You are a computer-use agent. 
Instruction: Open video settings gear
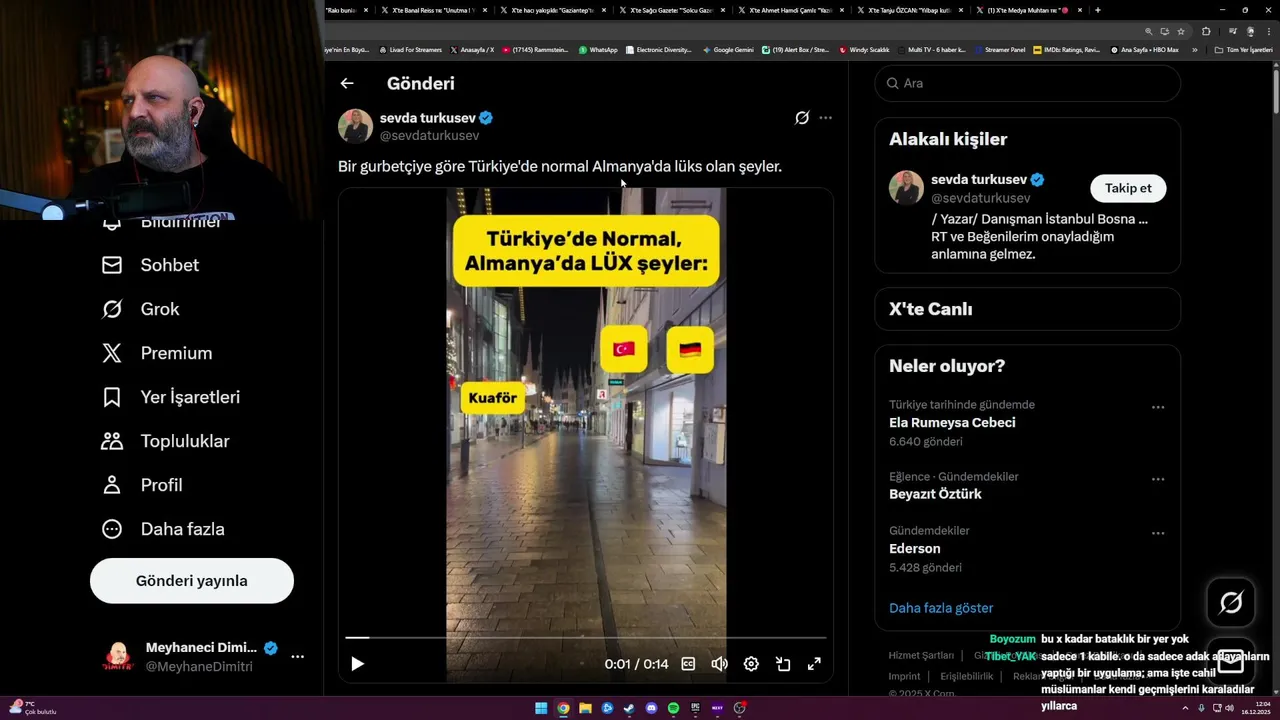click(751, 664)
